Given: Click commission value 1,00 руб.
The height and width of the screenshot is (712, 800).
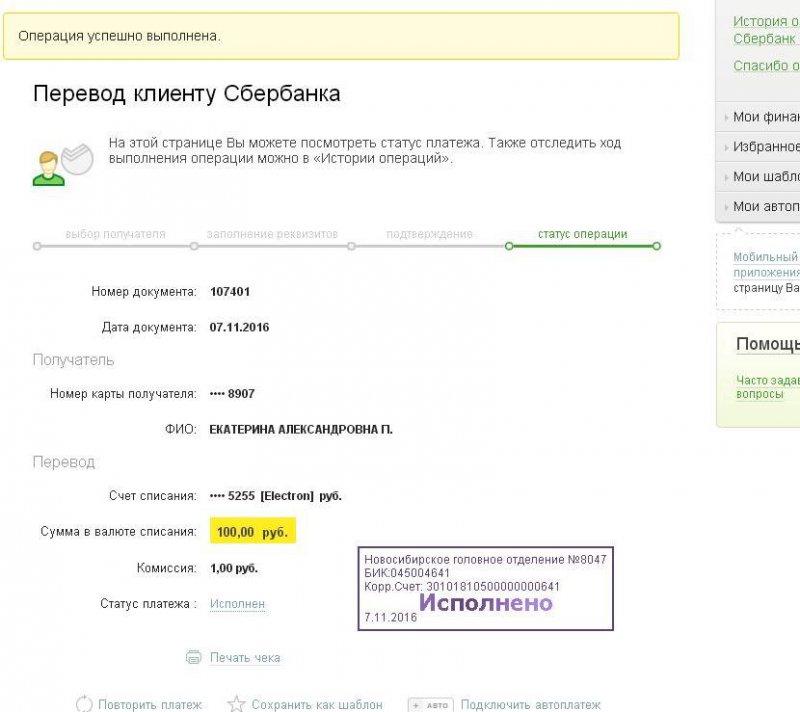Looking at the screenshot, I should 234,568.
